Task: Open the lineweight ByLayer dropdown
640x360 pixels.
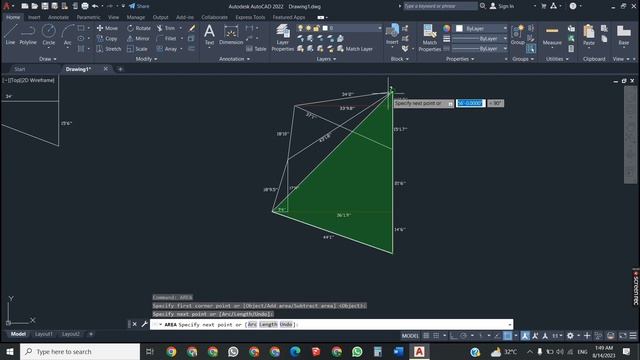Action: tap(480, 38)
